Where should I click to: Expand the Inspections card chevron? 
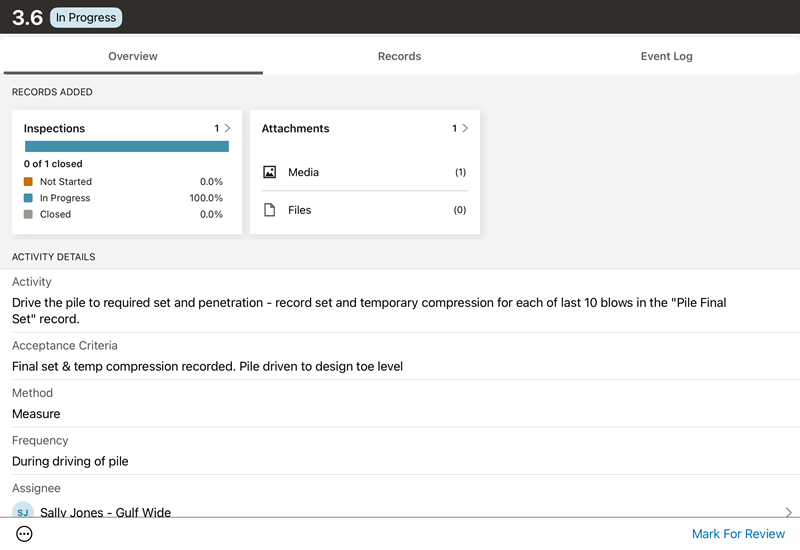[x=227, y=128]
